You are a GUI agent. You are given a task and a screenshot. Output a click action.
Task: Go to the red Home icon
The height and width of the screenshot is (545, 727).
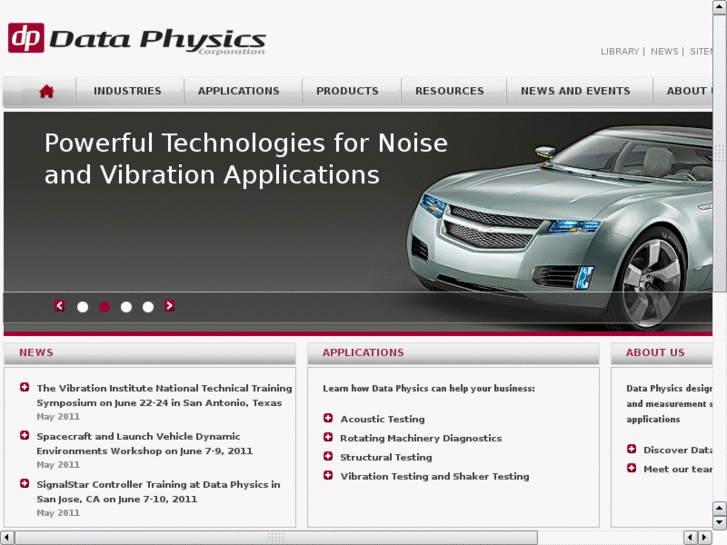46,91
